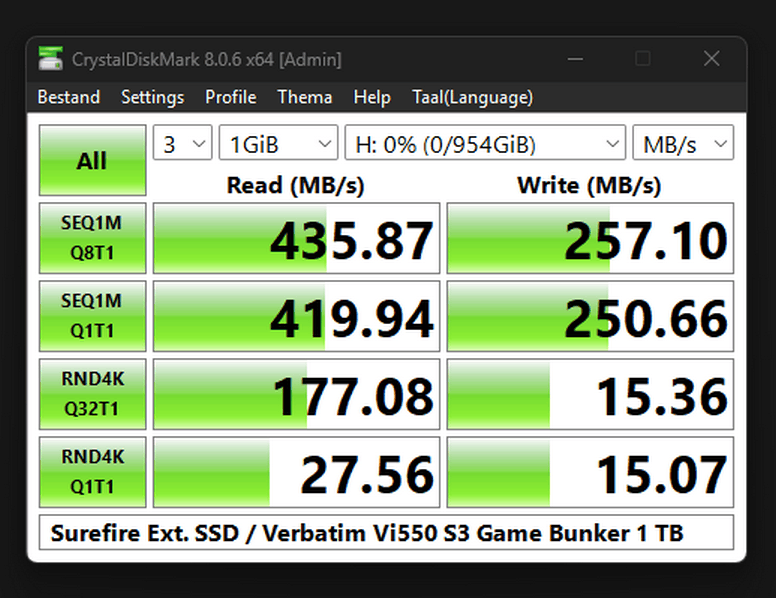The width and height of the screenshot is (776, 598).
Task: Click the Write (MB/s) column header
Action: pos(589,186)
